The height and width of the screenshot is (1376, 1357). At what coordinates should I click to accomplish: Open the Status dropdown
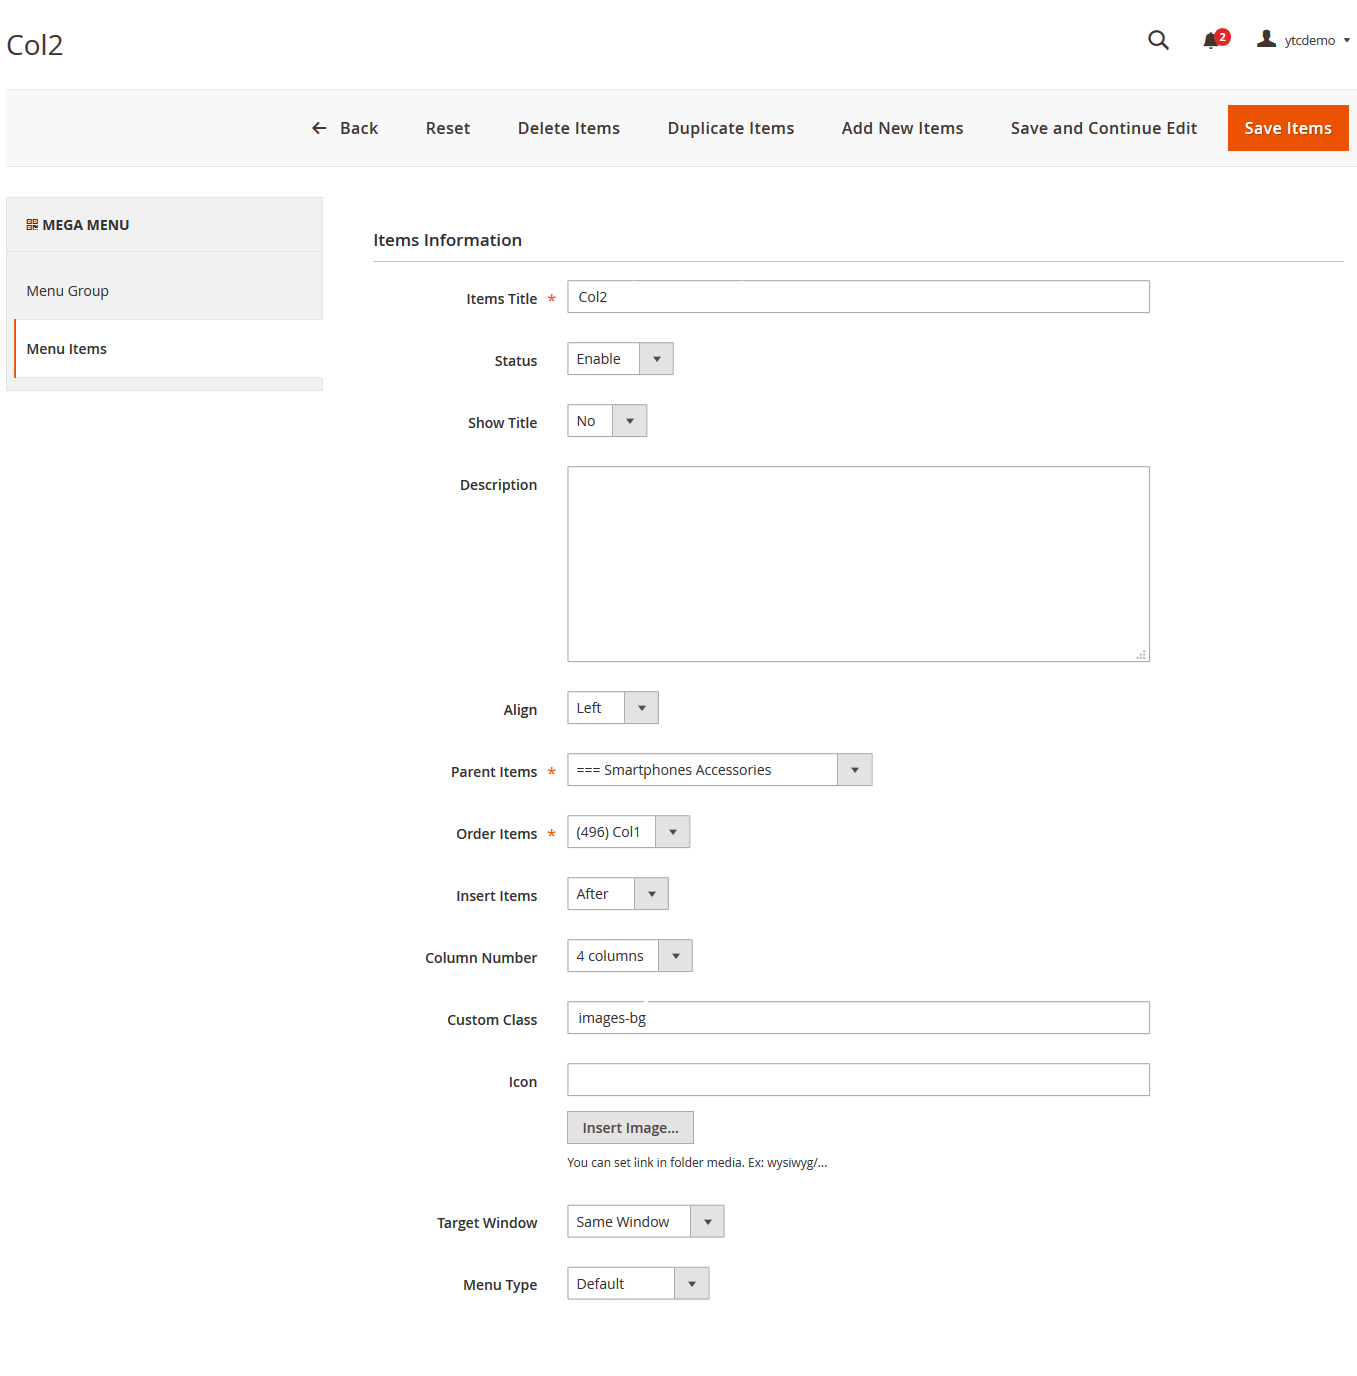[620, 359]
